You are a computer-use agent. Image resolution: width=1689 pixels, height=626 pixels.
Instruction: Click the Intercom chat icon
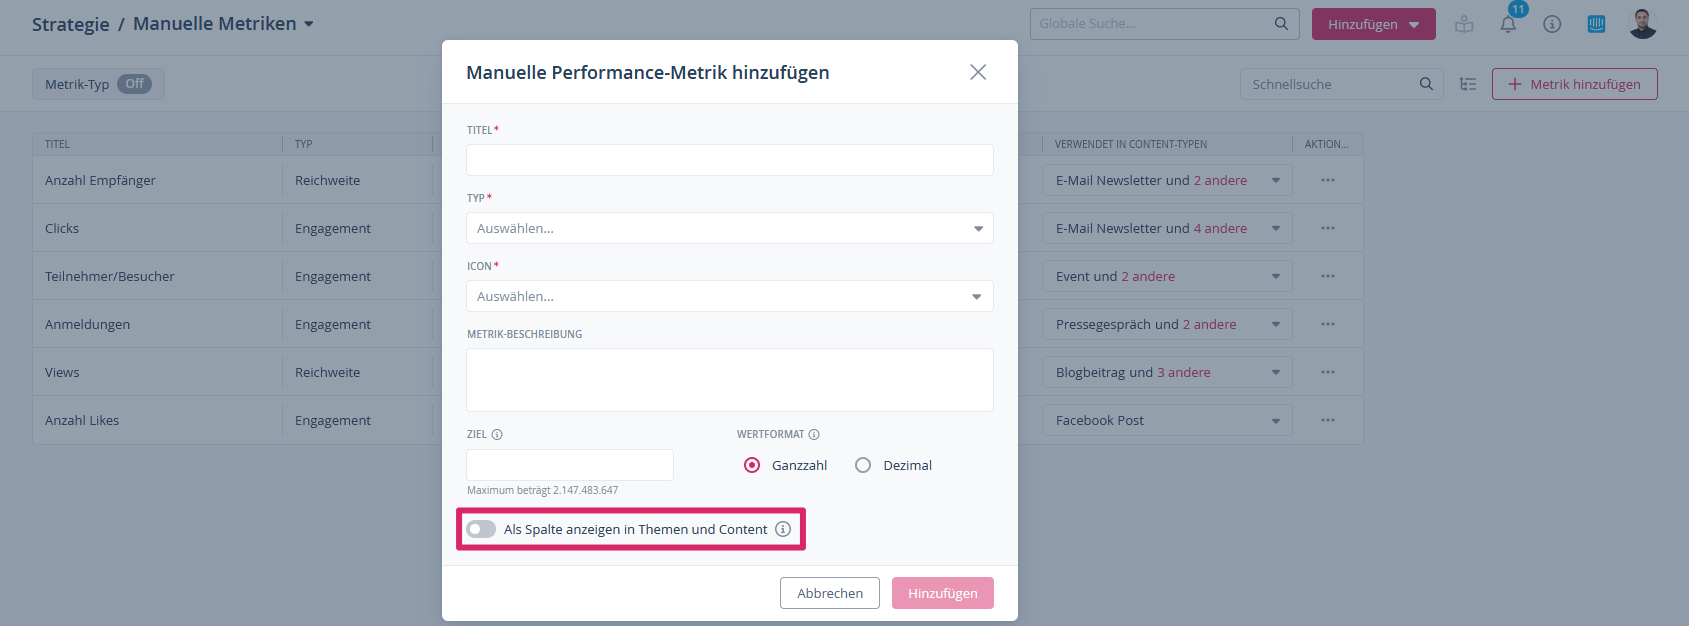[1596, 24]
